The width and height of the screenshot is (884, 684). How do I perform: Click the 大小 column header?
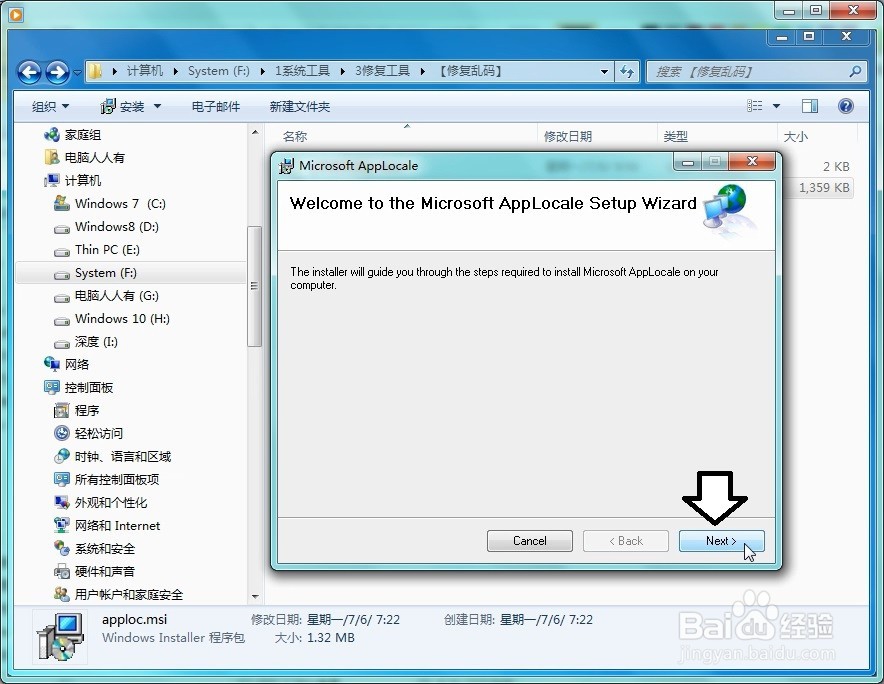(795, 136)
